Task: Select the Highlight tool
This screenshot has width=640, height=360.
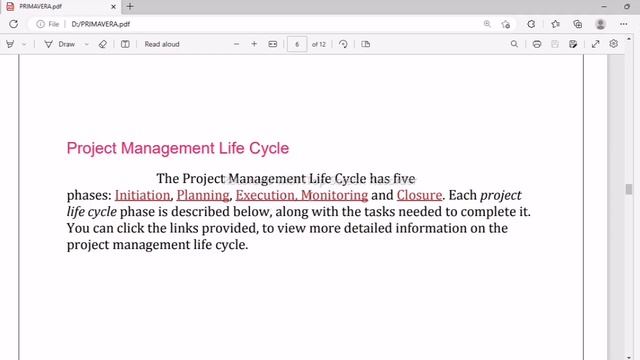Action: tap(10, 44)
